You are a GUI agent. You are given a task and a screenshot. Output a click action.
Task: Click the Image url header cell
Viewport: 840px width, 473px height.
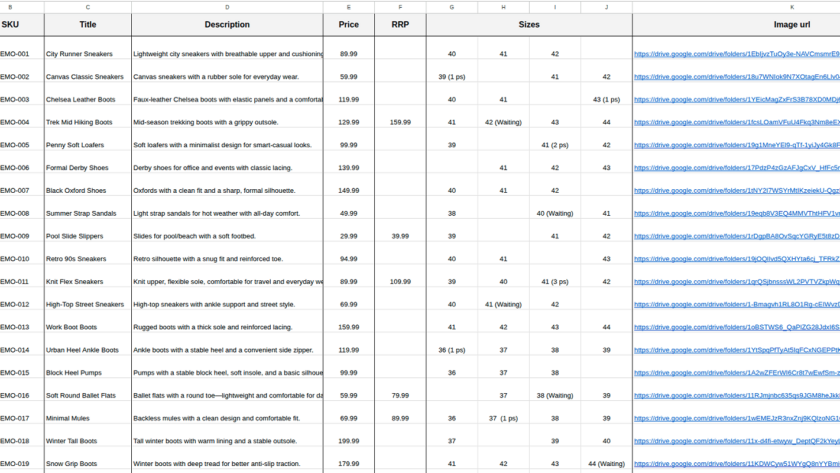pos(792,25)
